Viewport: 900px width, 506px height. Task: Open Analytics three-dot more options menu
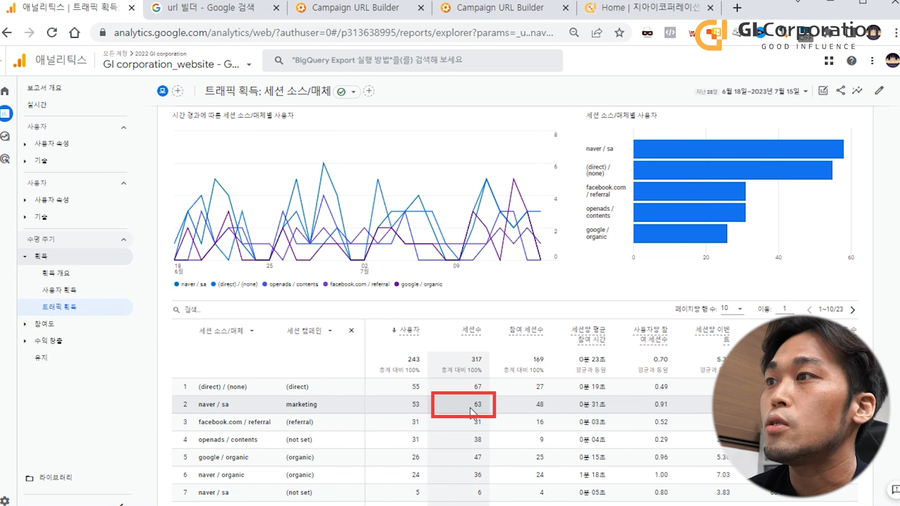(x=872, y=60)
